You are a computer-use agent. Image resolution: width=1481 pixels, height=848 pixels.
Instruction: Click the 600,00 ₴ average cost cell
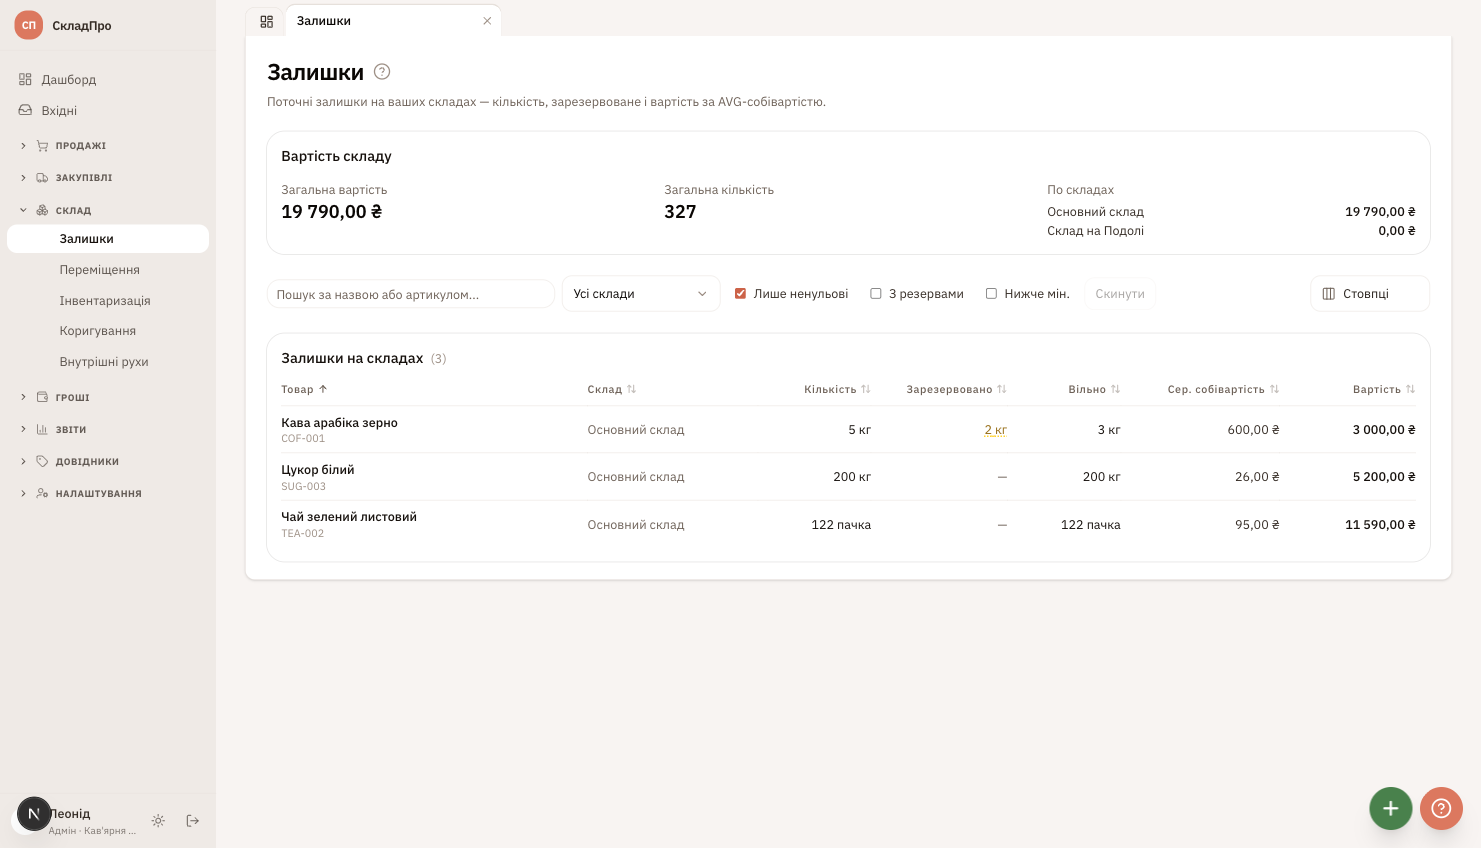[x=1254, y=430]
